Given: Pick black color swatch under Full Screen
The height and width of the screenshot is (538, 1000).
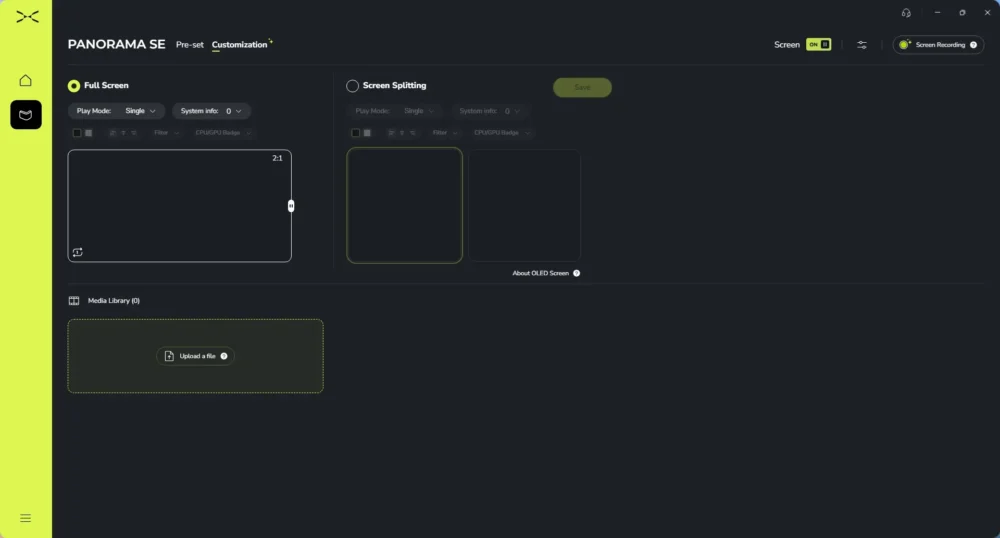Looking at the screenshot, I should (x=77, y=133).
